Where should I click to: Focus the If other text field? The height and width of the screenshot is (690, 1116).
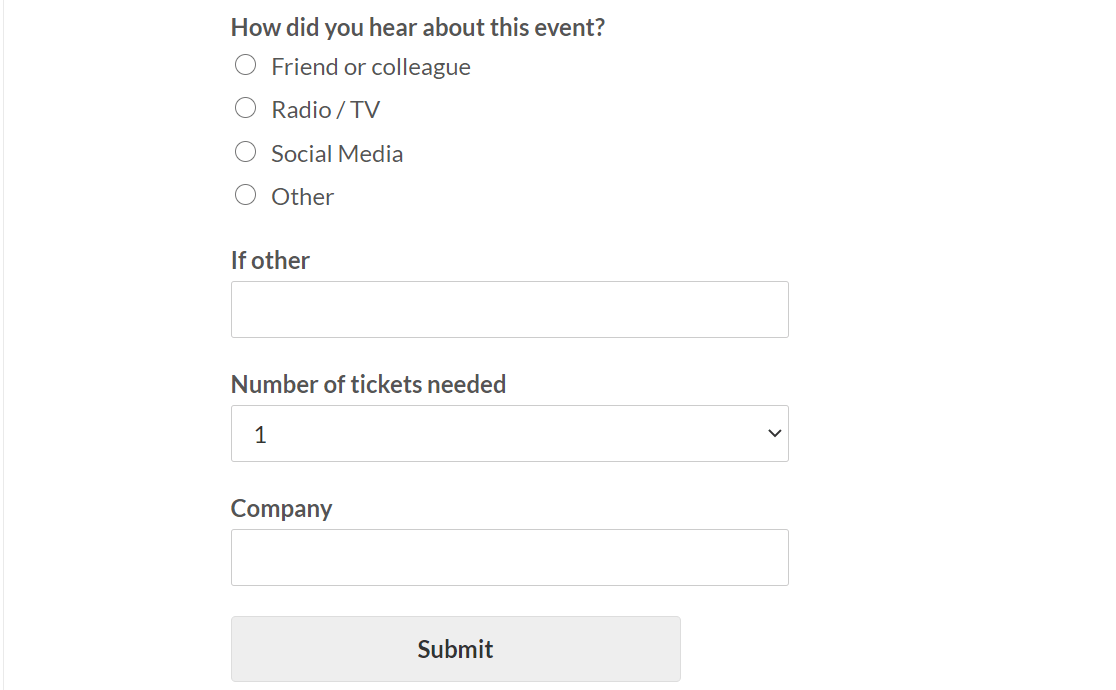pyautogui.click(x=509, y=309)
